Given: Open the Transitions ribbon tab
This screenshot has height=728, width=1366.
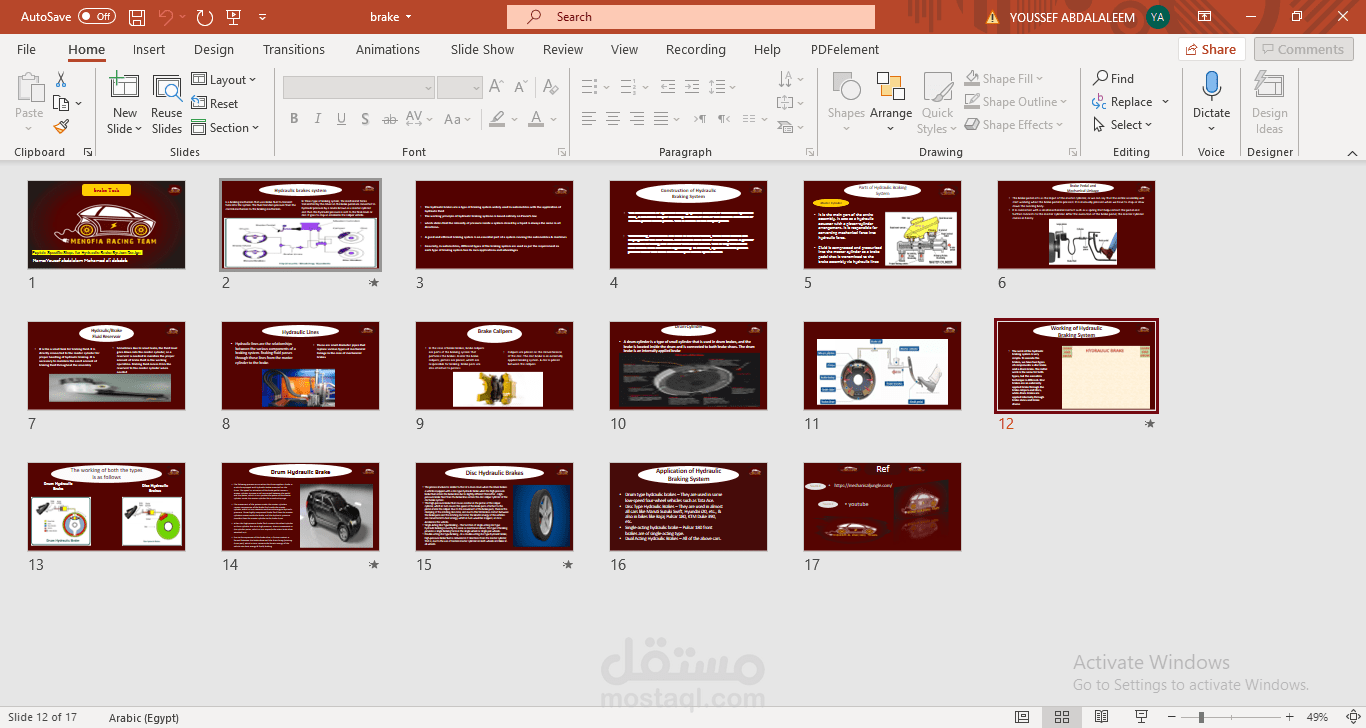Looking at the screenshot, I should pyautogui.click(x=294, y=49).
